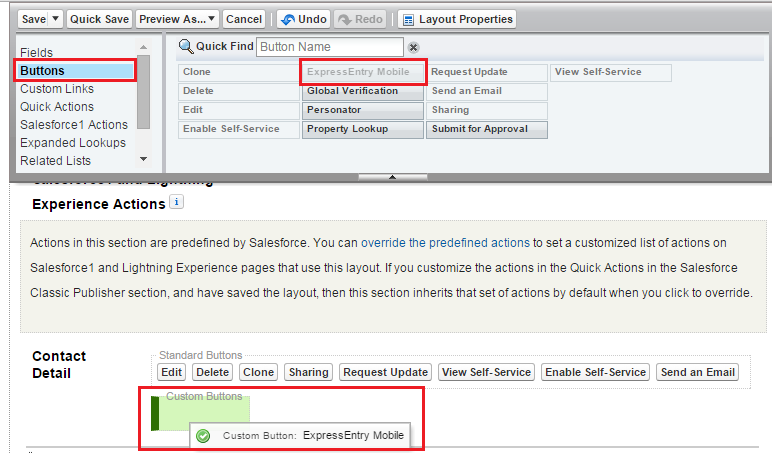772x453 pixels.
Task: Select Sharing palette item
Action: point(487,110)
